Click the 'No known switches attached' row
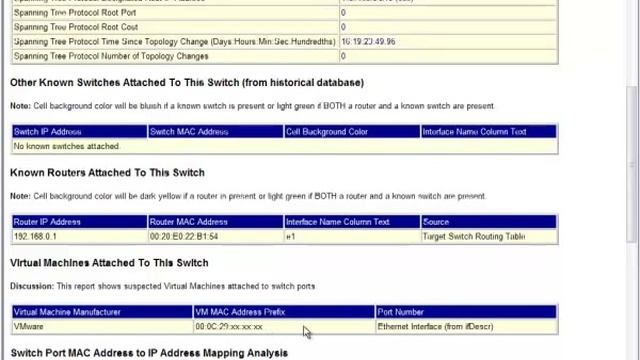The image size is (640, 360). pyautogui.click(x=284, y=146)
